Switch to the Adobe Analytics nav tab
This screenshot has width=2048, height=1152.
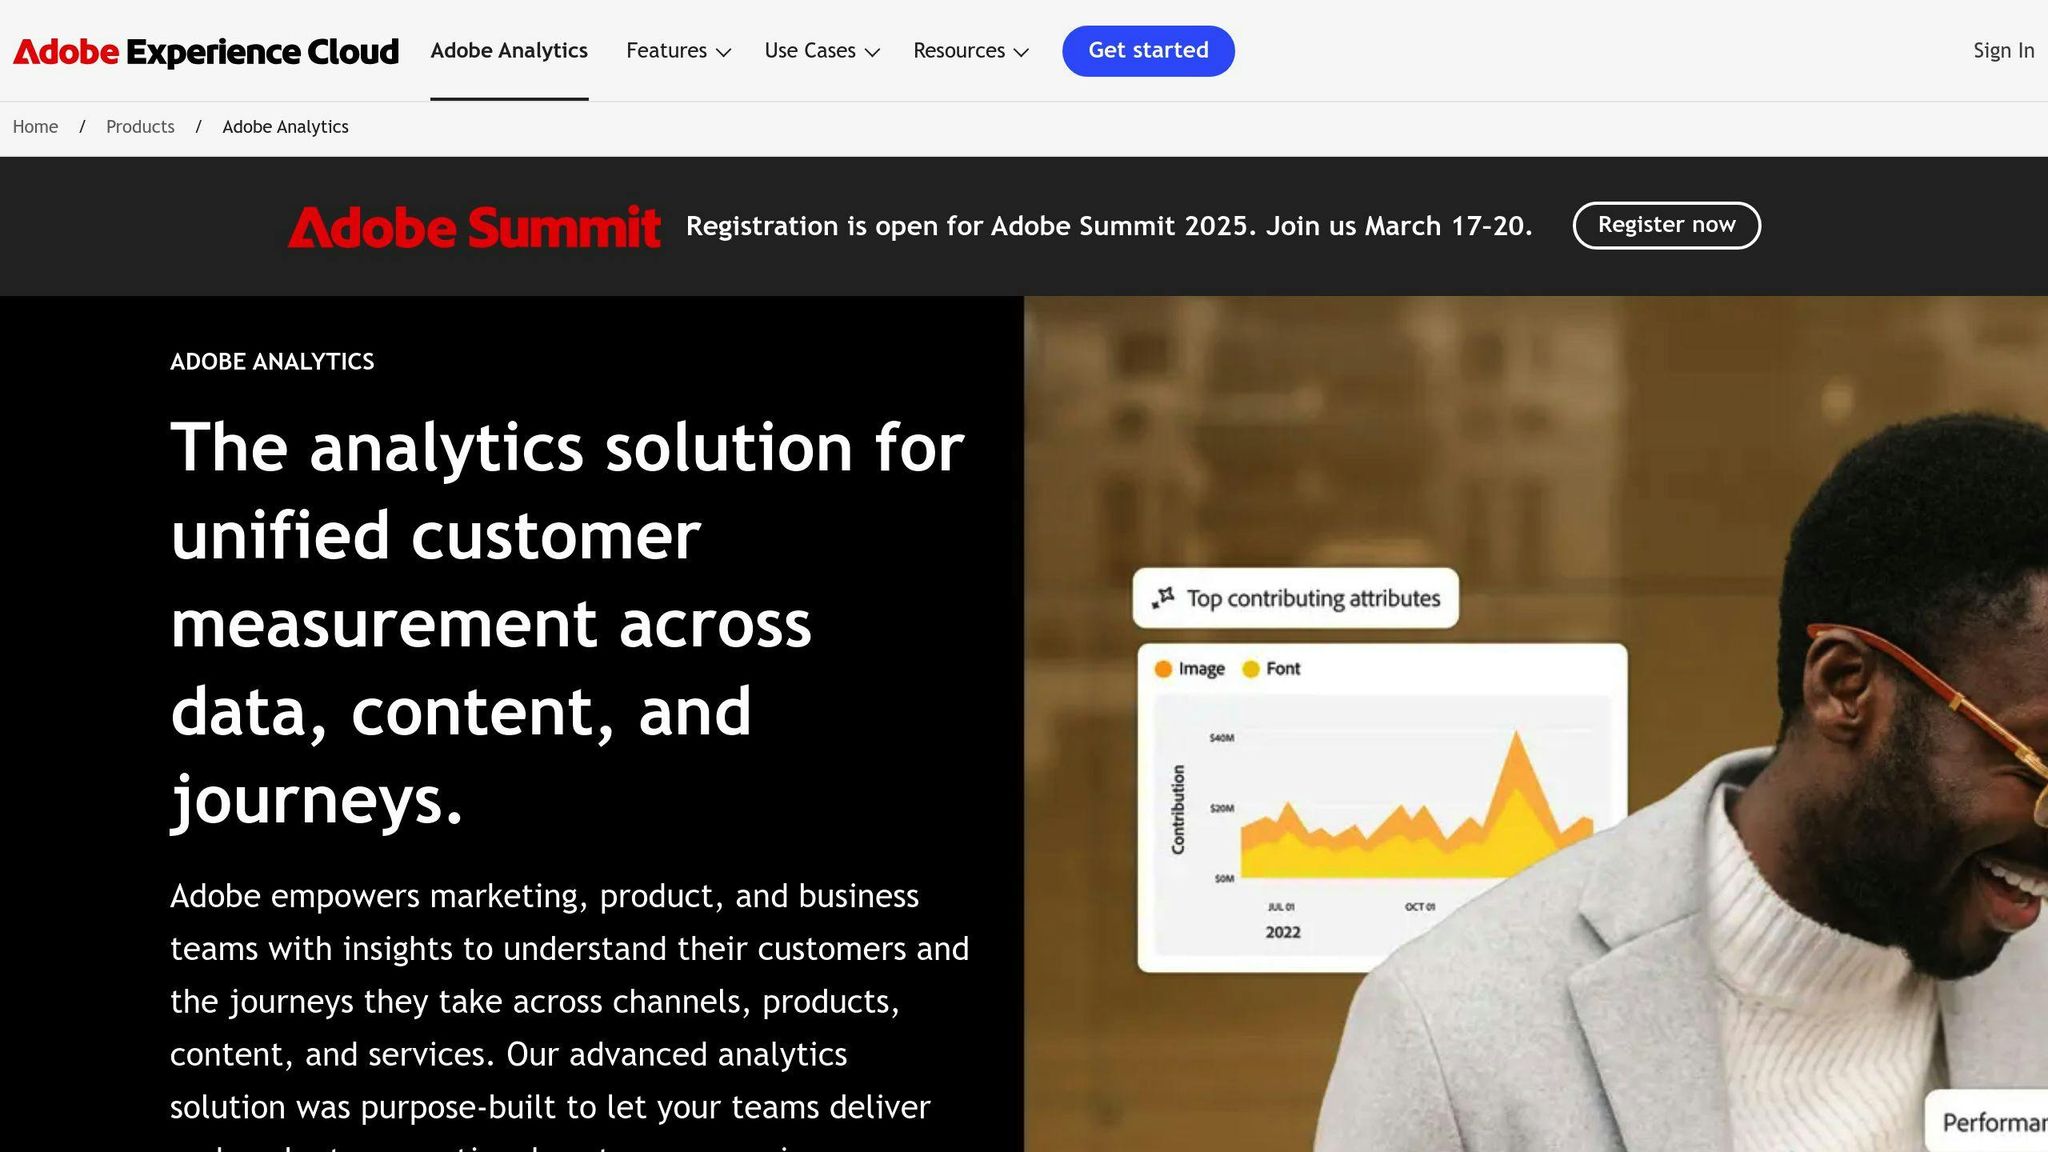(x=509, y=50)
